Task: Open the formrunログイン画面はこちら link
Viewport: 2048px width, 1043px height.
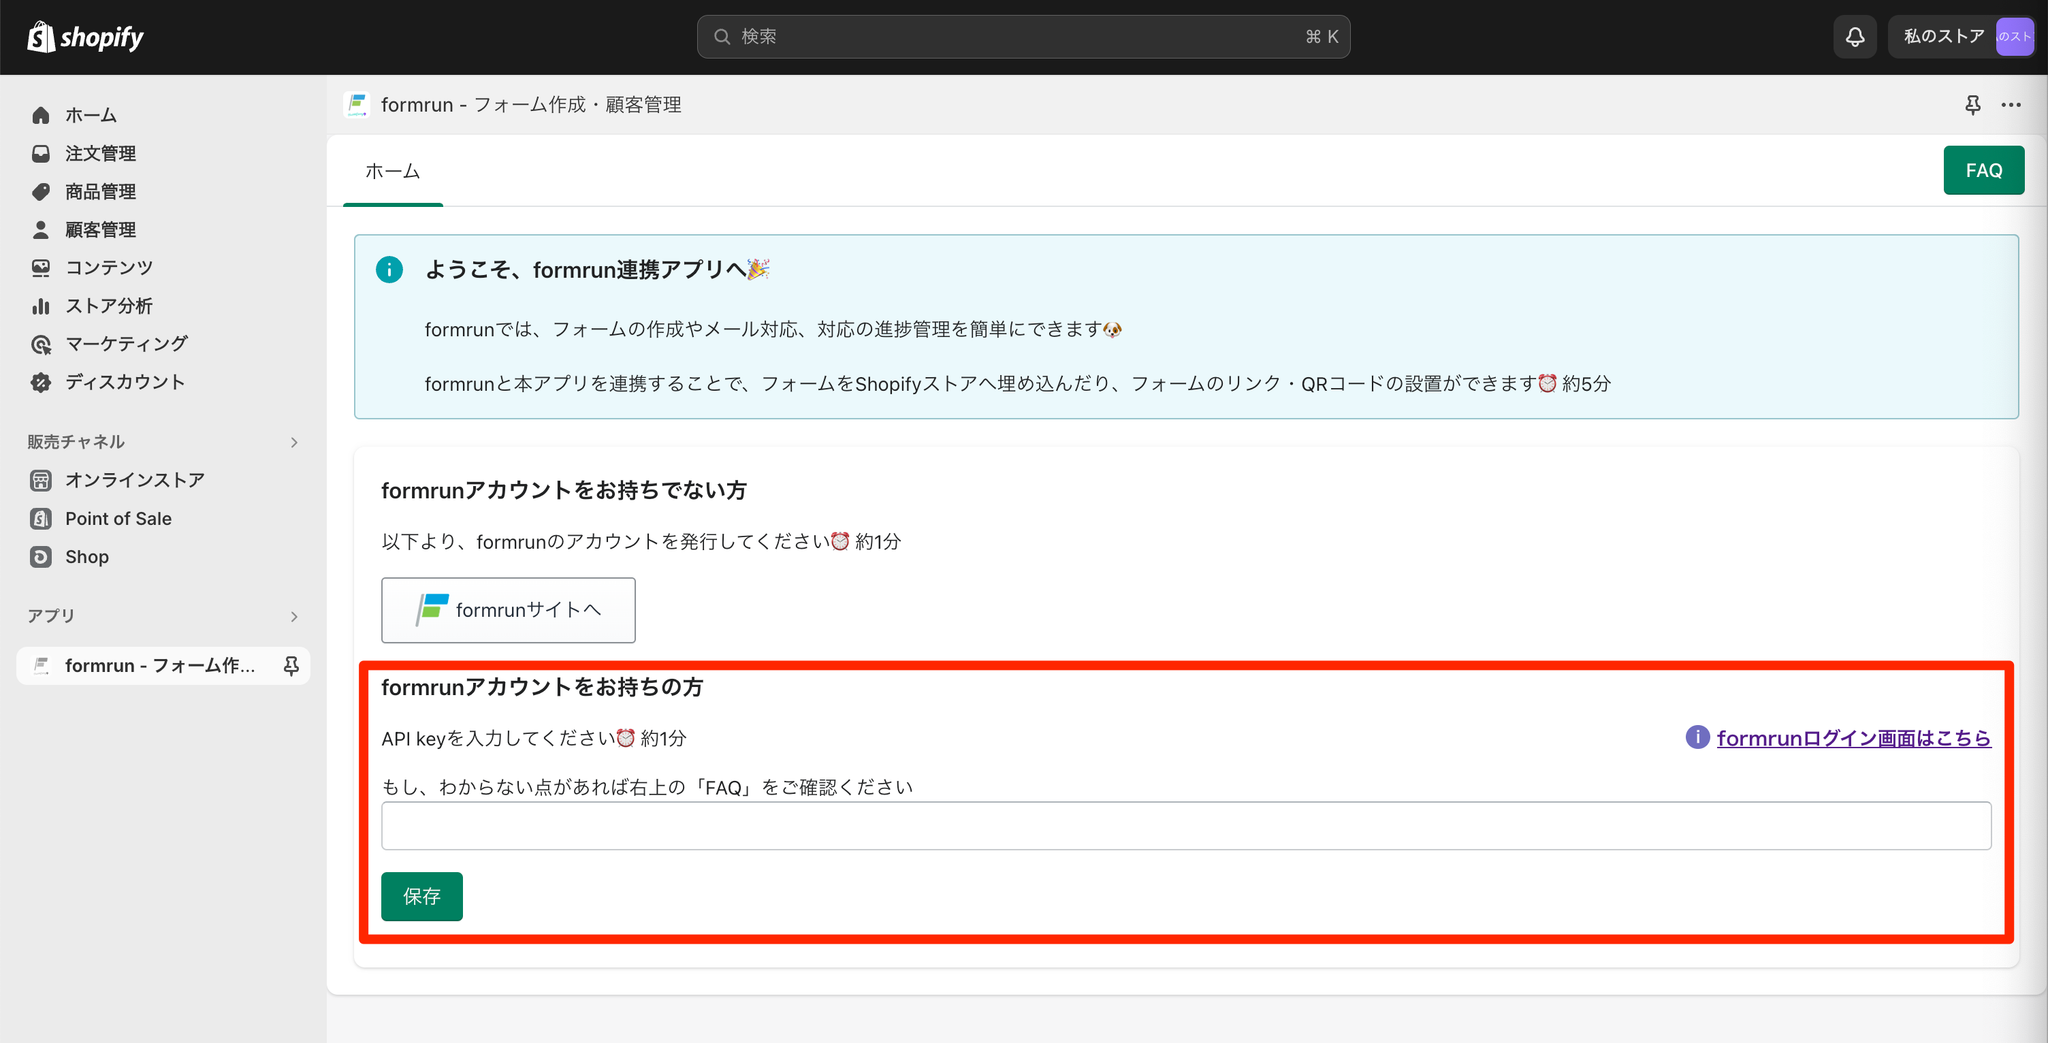Action: (1853, 738)
